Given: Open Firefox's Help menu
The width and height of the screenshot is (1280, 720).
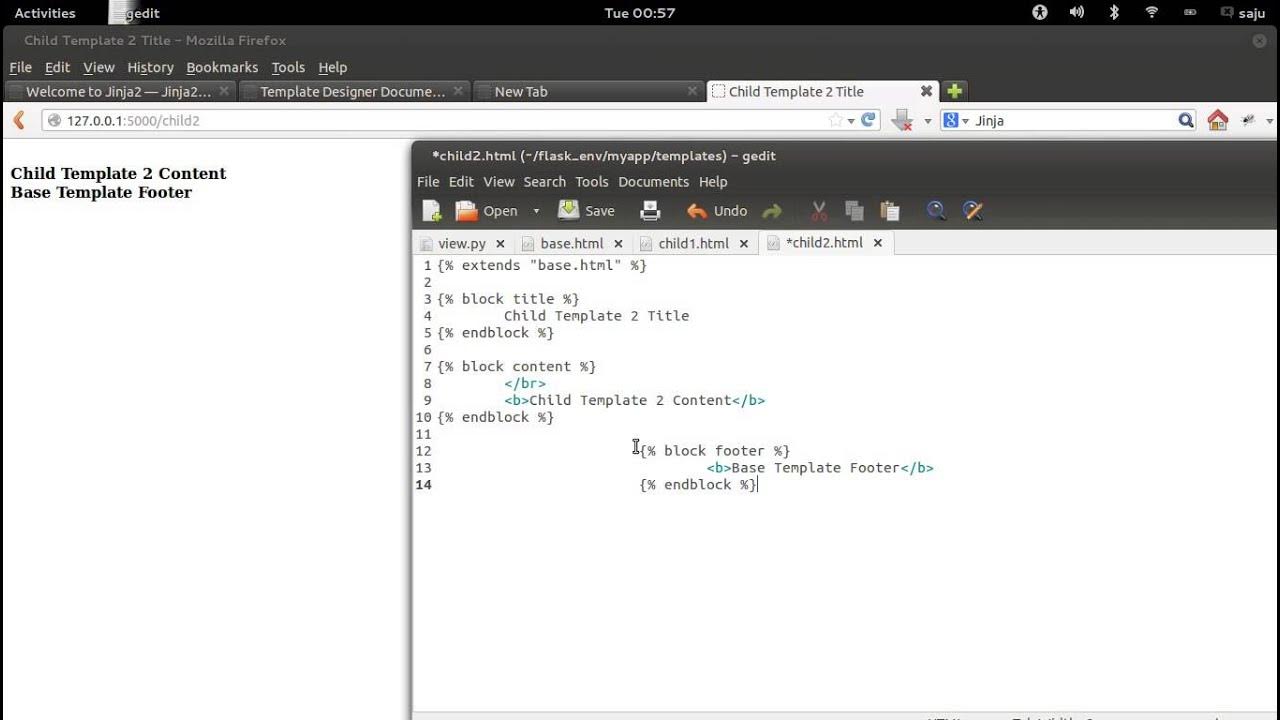Looking at the screenshot, I should (x=333, y=67).
